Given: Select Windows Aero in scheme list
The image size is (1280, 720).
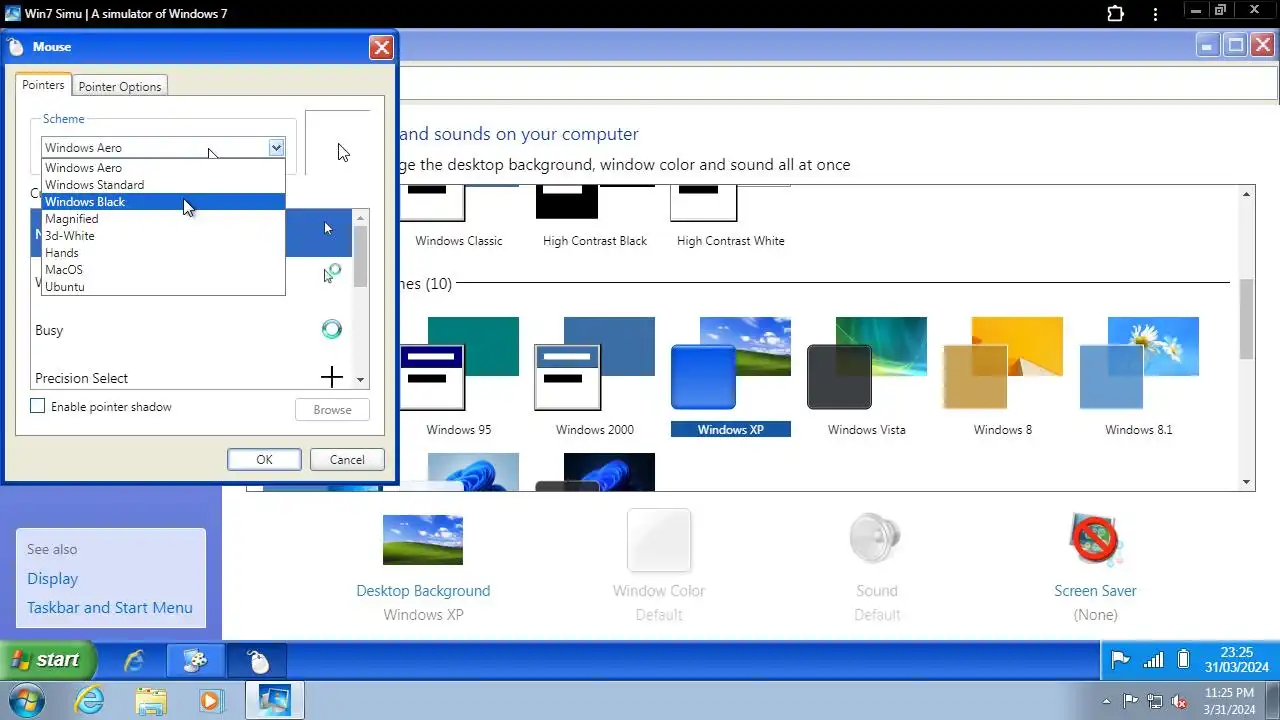Looking at the screenshot, I should tap(163, 168).
